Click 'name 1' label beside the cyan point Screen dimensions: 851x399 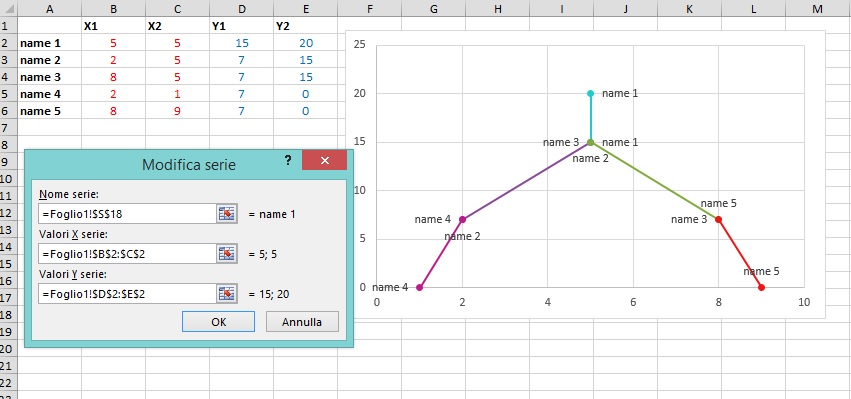tap(620, 93)
